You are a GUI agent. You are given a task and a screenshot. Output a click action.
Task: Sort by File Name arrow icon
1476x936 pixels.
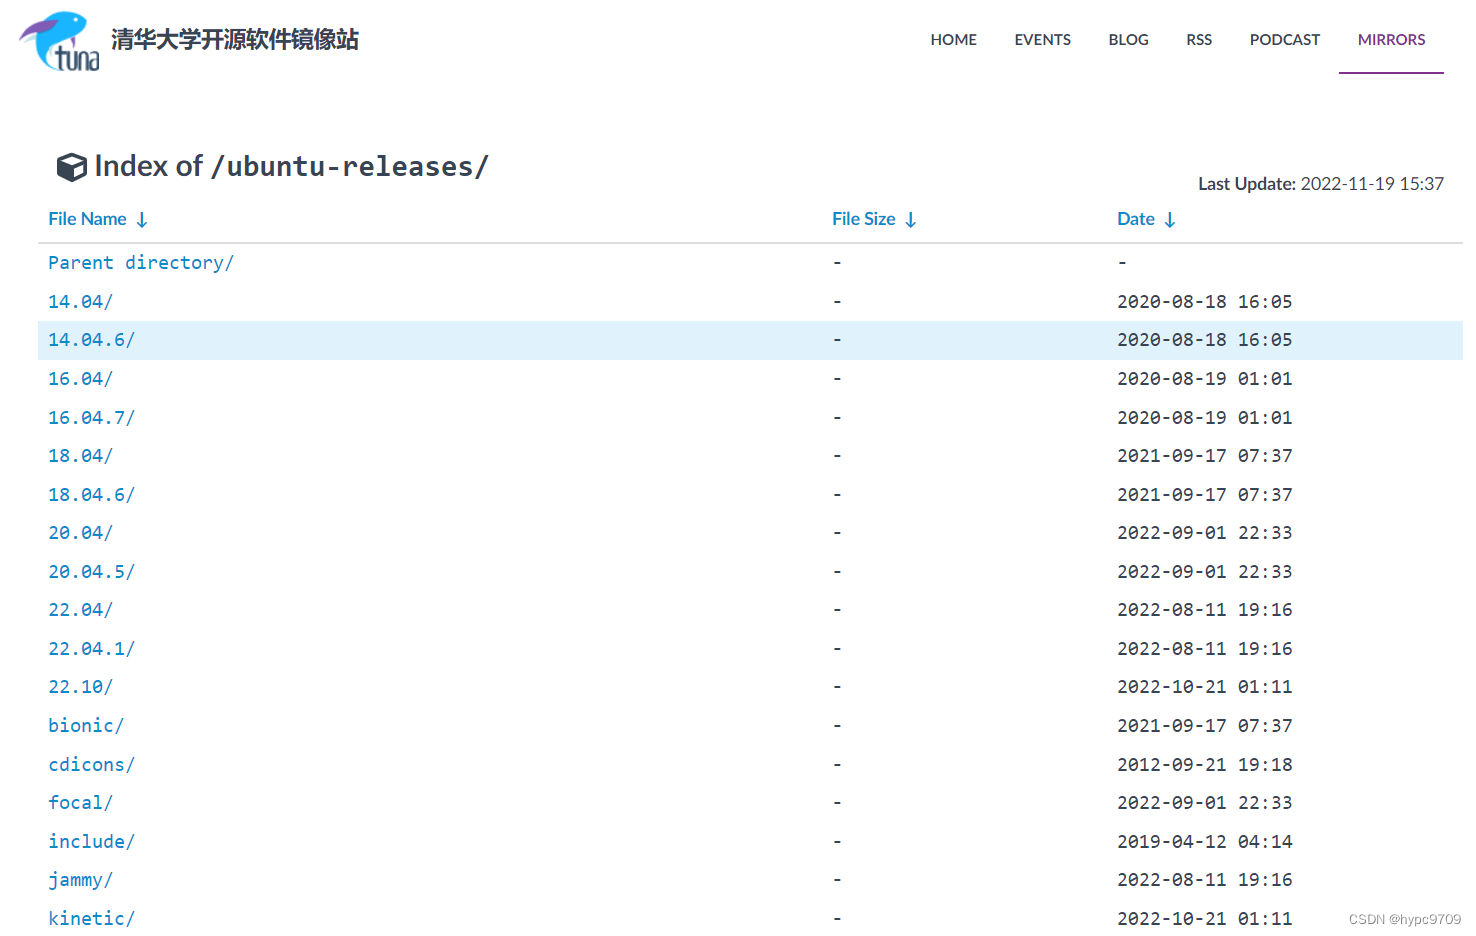(x=142, y=220)
